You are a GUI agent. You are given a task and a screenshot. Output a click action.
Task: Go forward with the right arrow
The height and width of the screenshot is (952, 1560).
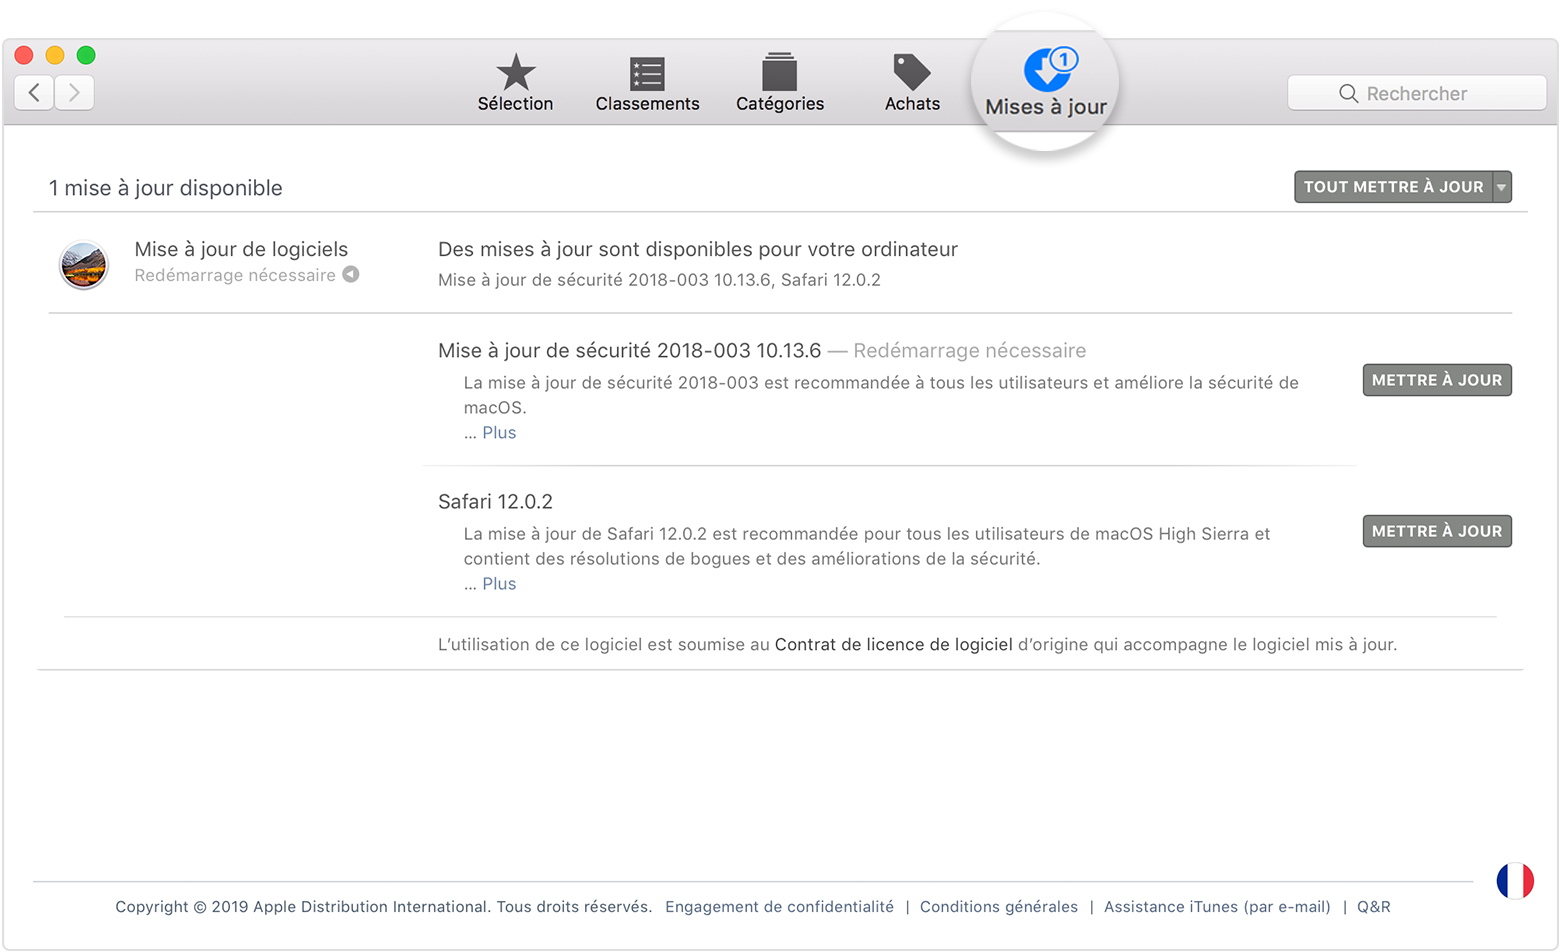pyautogui.click(x=74, y=93)
